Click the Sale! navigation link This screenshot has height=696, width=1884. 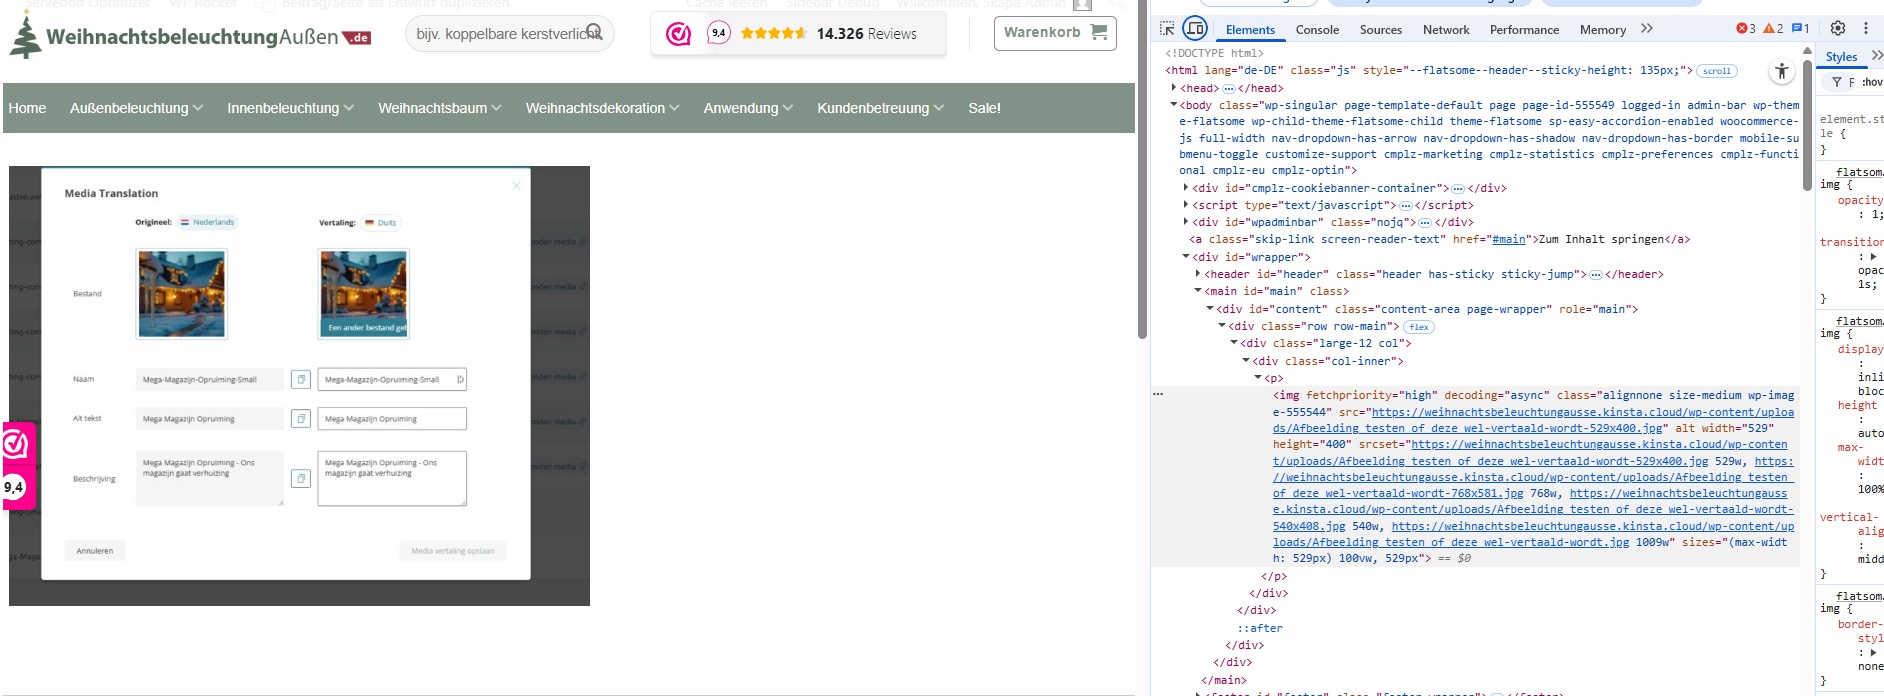(x=984, y=108)
